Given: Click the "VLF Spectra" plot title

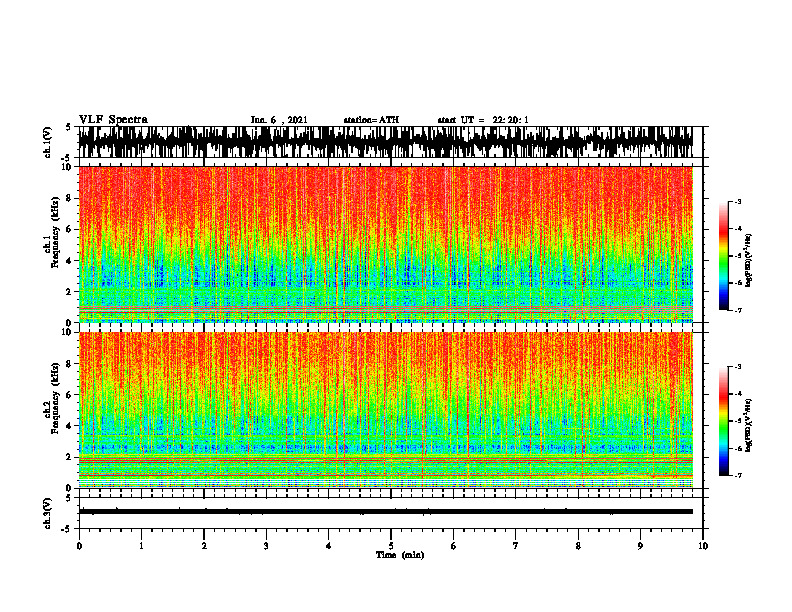Looking at the screenshot, I should pos(113,120).
